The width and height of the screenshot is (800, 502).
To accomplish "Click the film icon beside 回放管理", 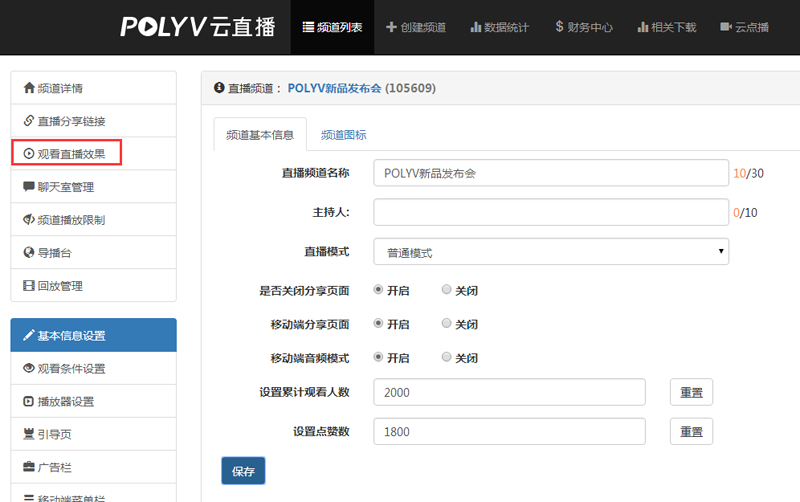I will (29, 286).
